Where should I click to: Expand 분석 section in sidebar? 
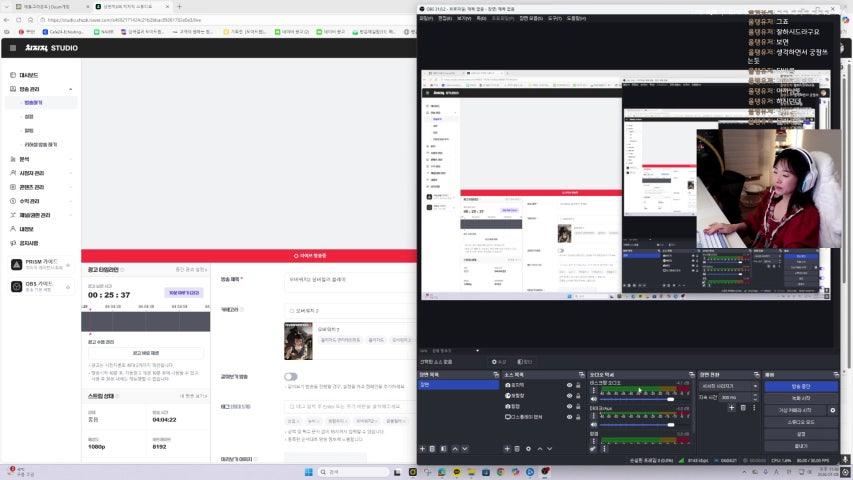click(x=71, y=159)
